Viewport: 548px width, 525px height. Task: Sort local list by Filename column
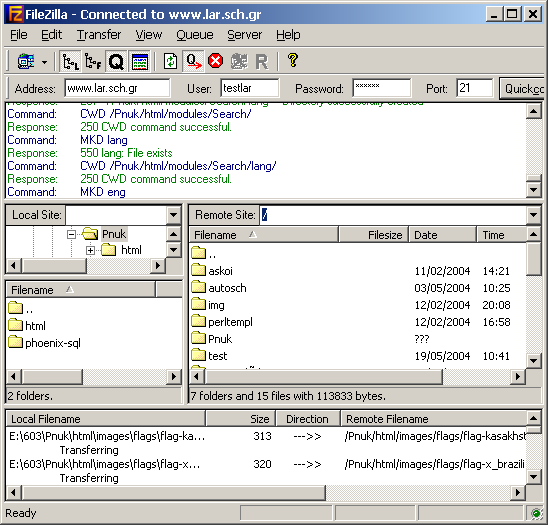tap(81, 290)
